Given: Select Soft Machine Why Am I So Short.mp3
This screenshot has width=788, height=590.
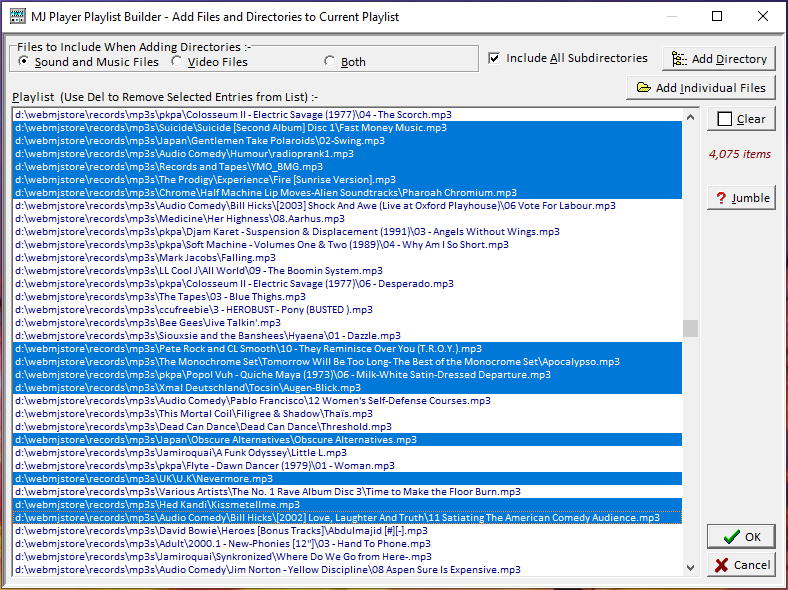Looking at the screenshot, I should tap(347, 245).
